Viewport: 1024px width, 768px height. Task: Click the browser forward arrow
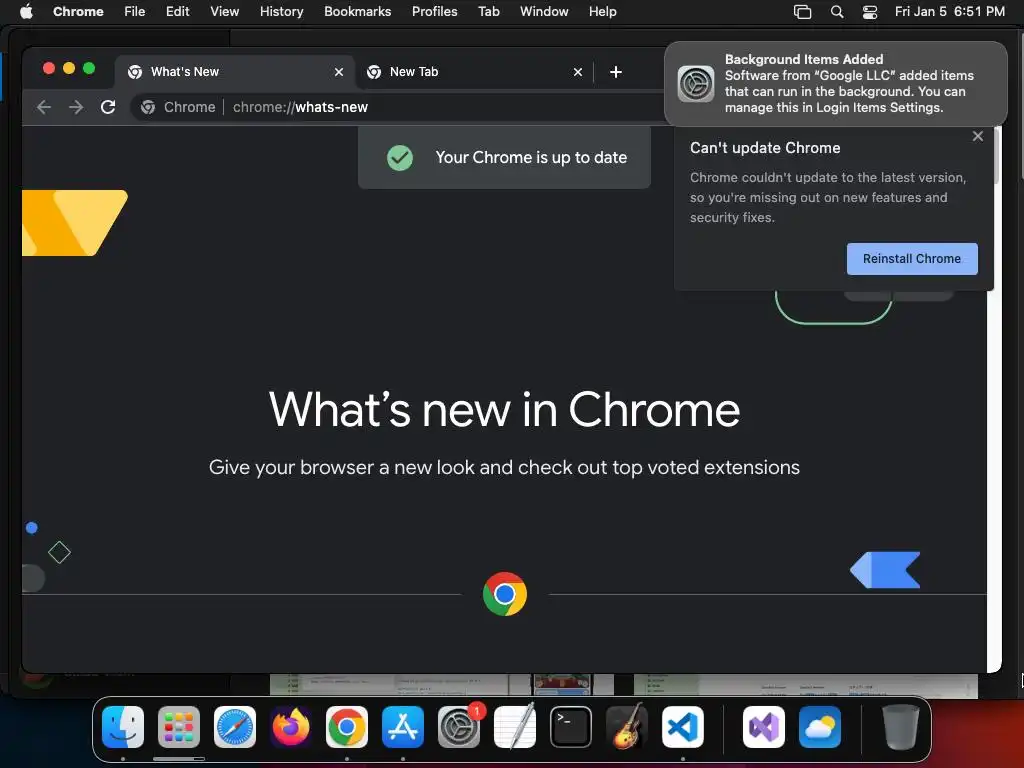[x=76, y=107]
